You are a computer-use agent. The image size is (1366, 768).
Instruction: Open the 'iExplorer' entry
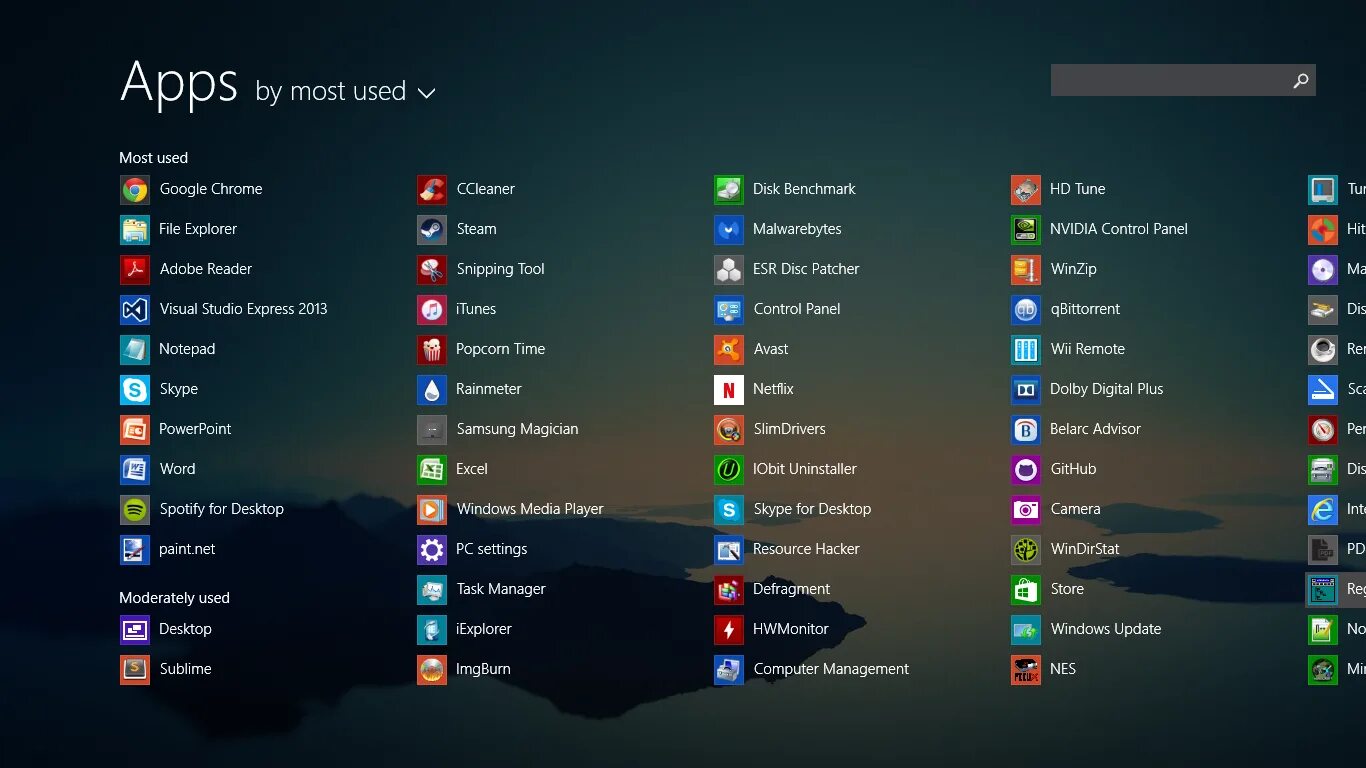coord(464,629)
